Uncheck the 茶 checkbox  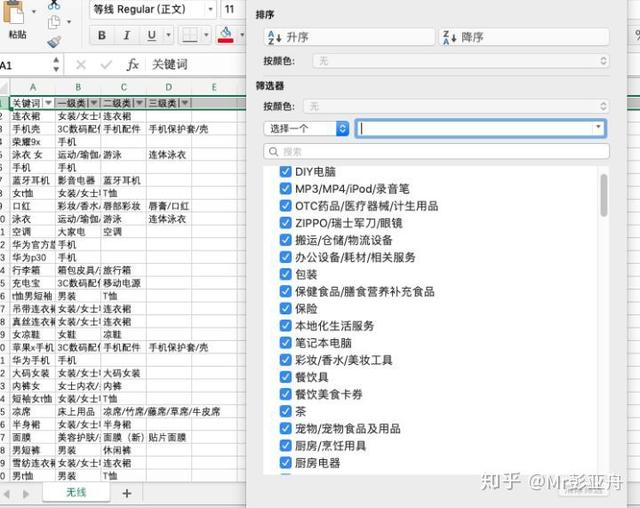point(285,411)
